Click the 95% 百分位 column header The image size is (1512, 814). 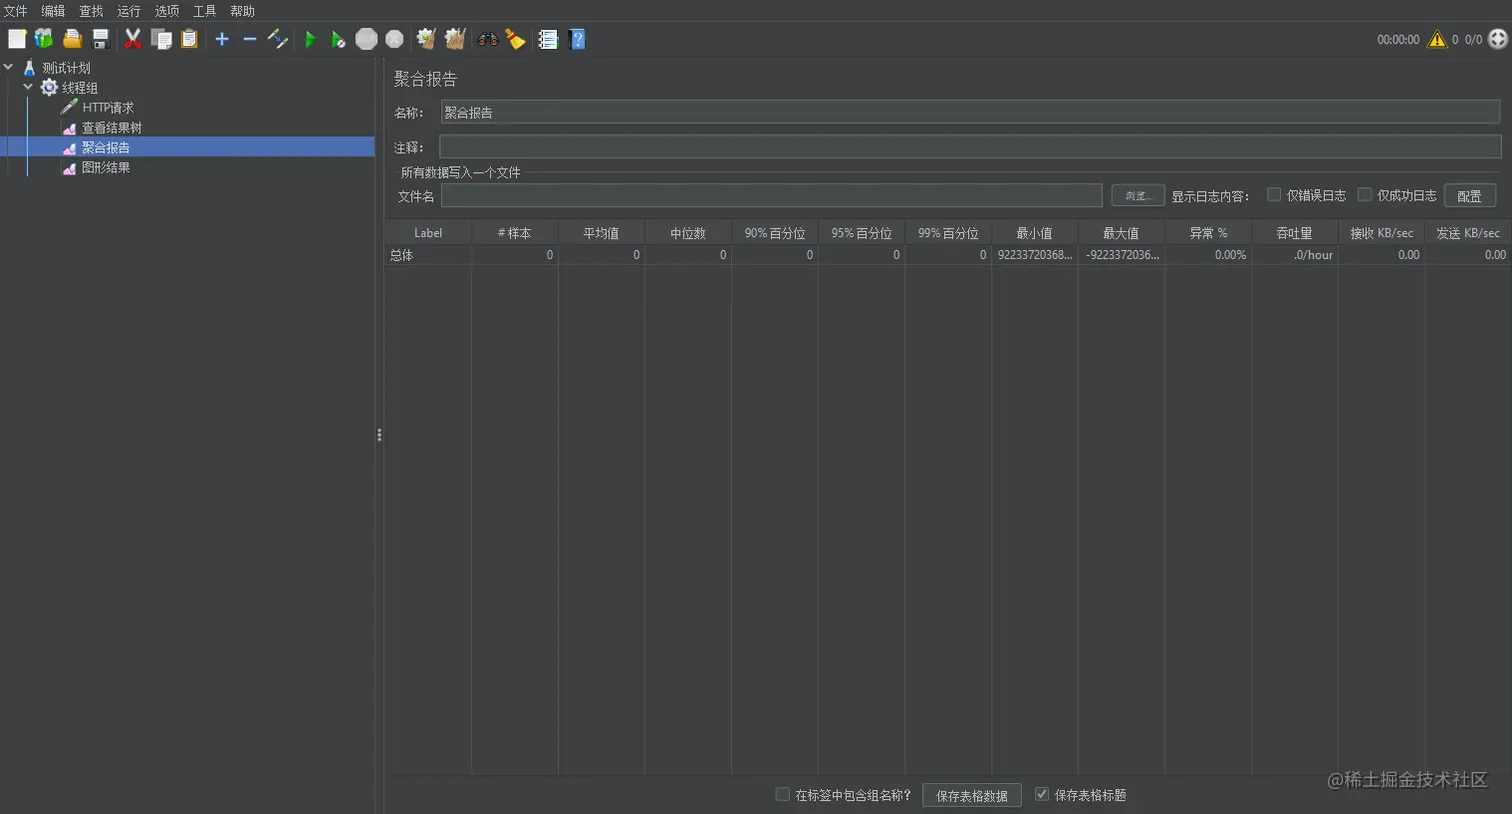coord(861,233)
